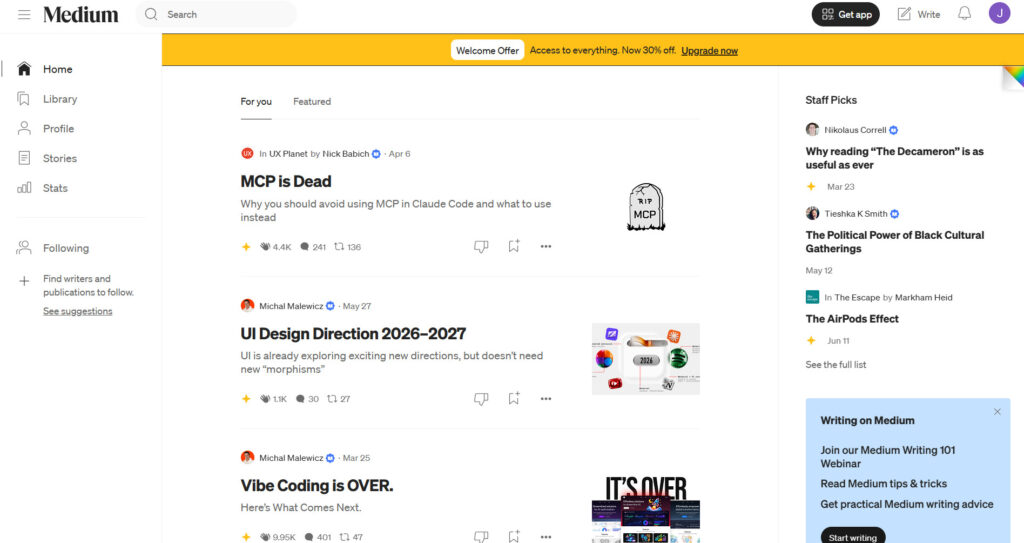Viewport: 1024px width, 543px height.
Task: Click Join our Medium Writing 101 Webinar
Action: click(x=888, y=457)
